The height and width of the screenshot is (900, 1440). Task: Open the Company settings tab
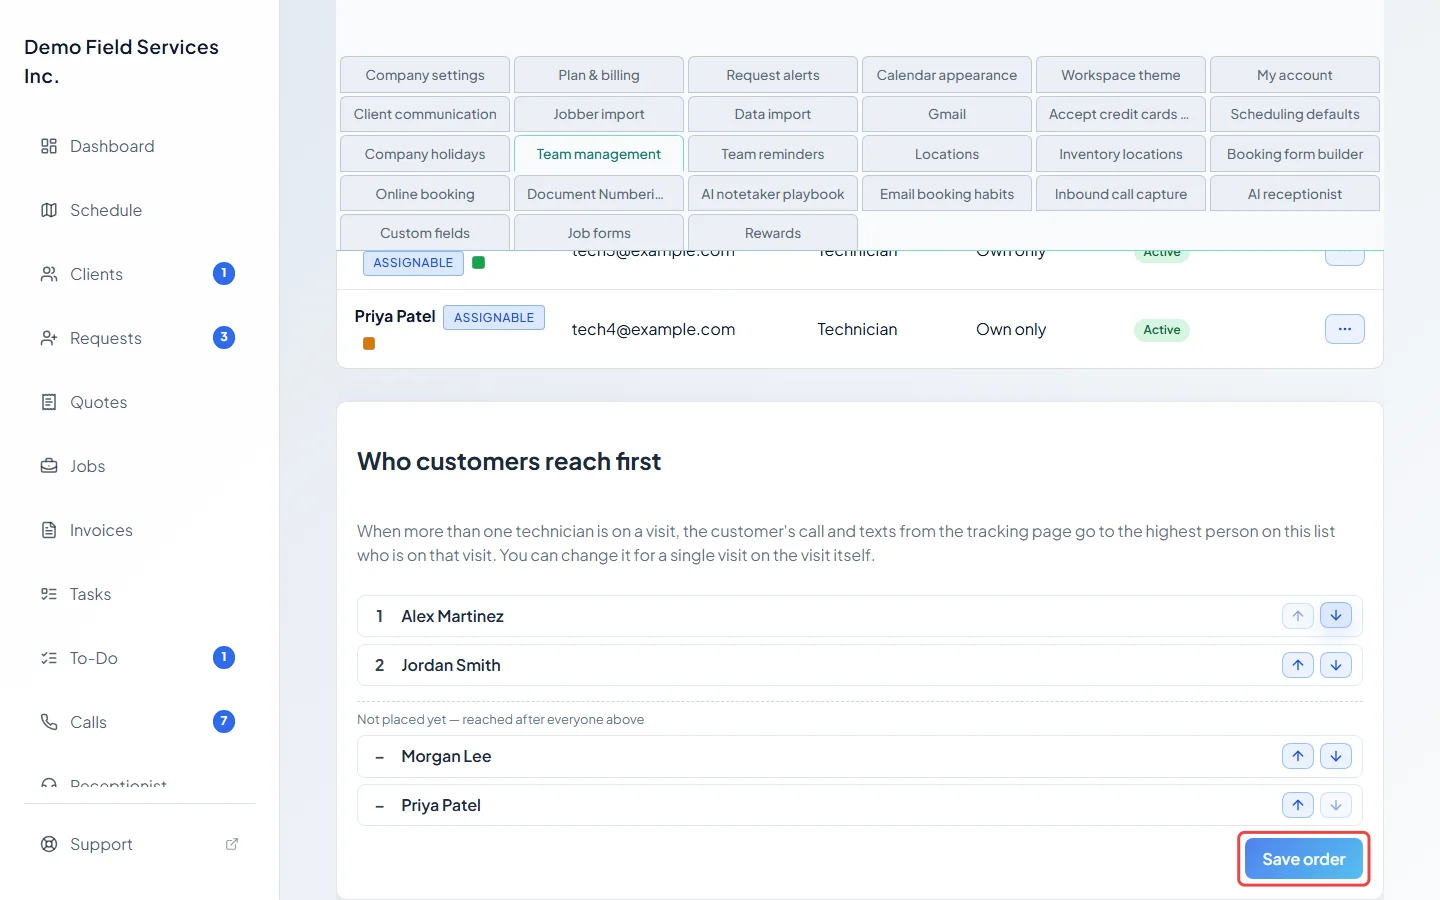tap(425, 75)
